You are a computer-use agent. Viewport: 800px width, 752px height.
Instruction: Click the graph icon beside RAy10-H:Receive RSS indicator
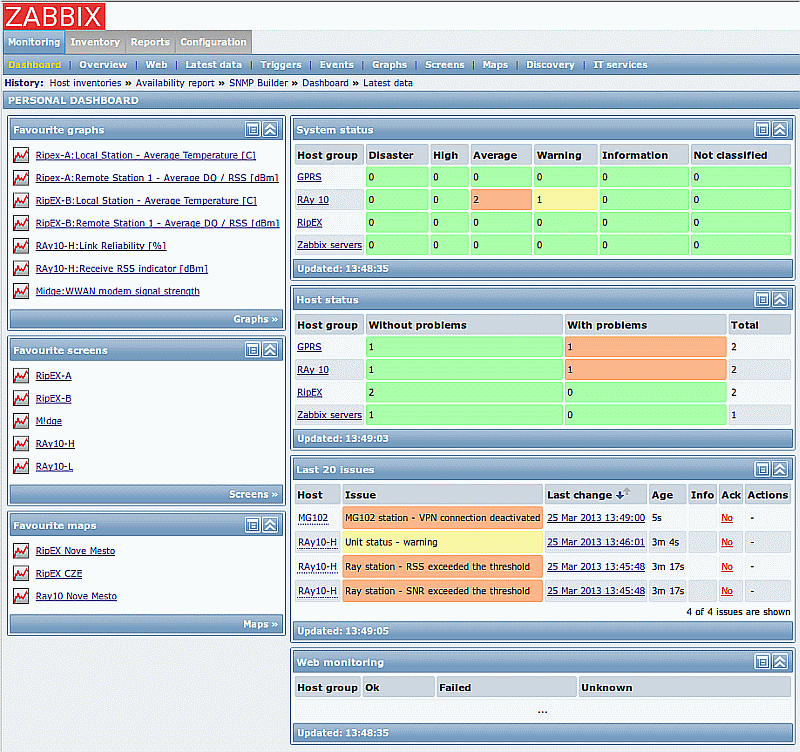pyautogui.click(x=21, y=268)
